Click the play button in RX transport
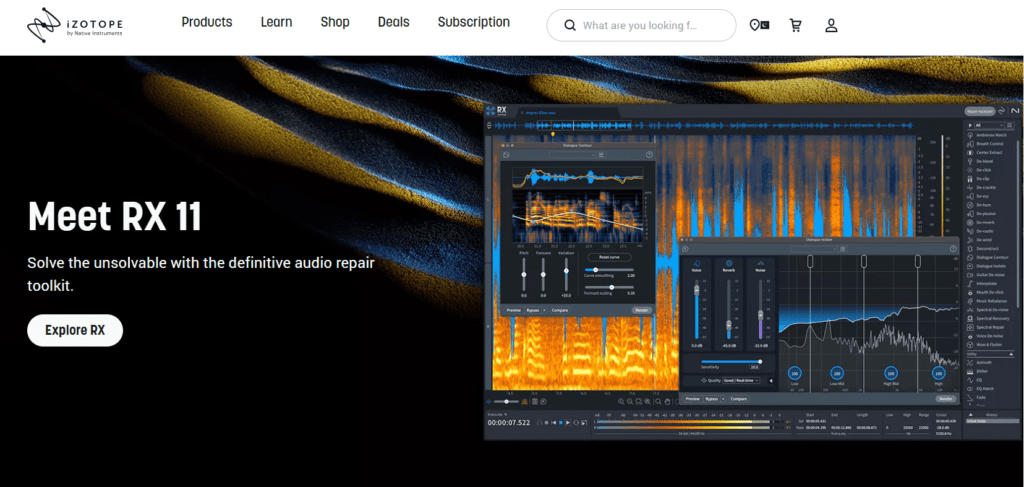Viewport: 1024px width, 487px height. [568, 422]
